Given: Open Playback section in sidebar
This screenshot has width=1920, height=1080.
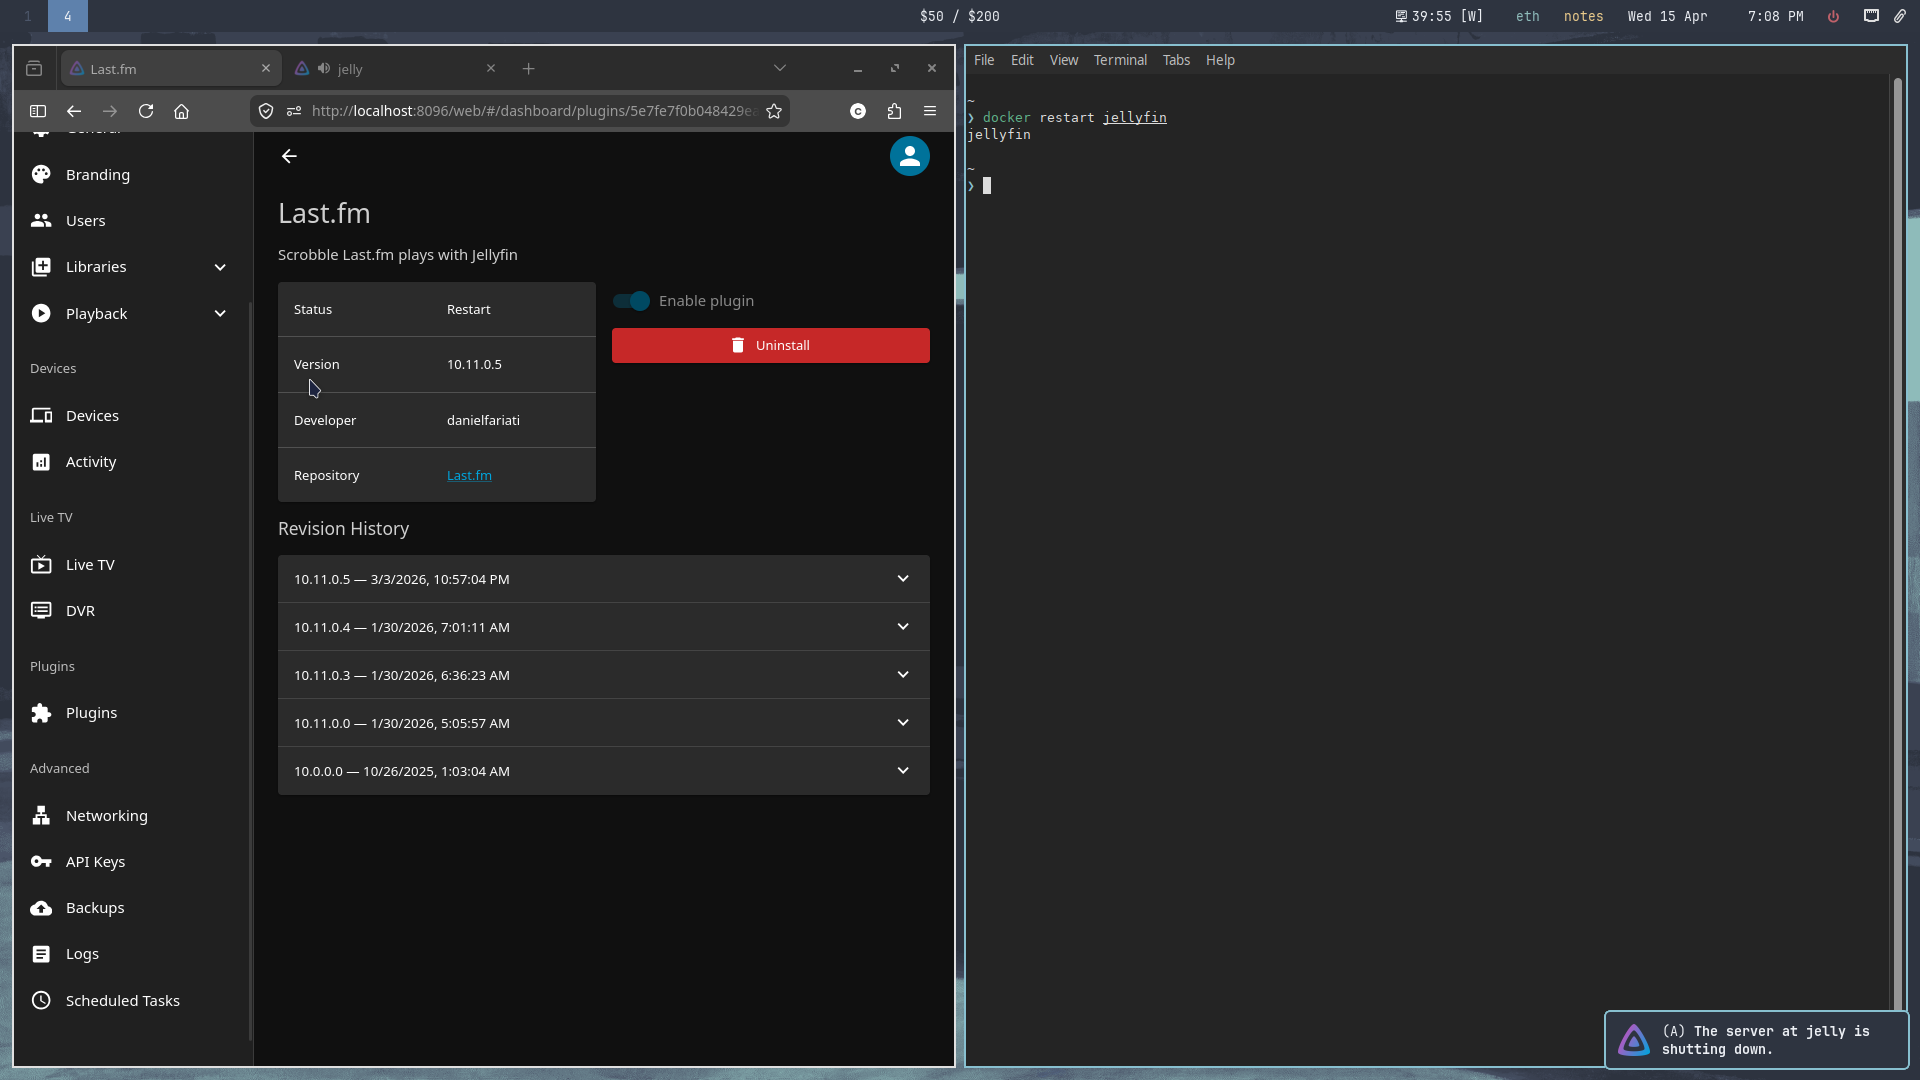Looking at the screenshot, I should 131,313.
